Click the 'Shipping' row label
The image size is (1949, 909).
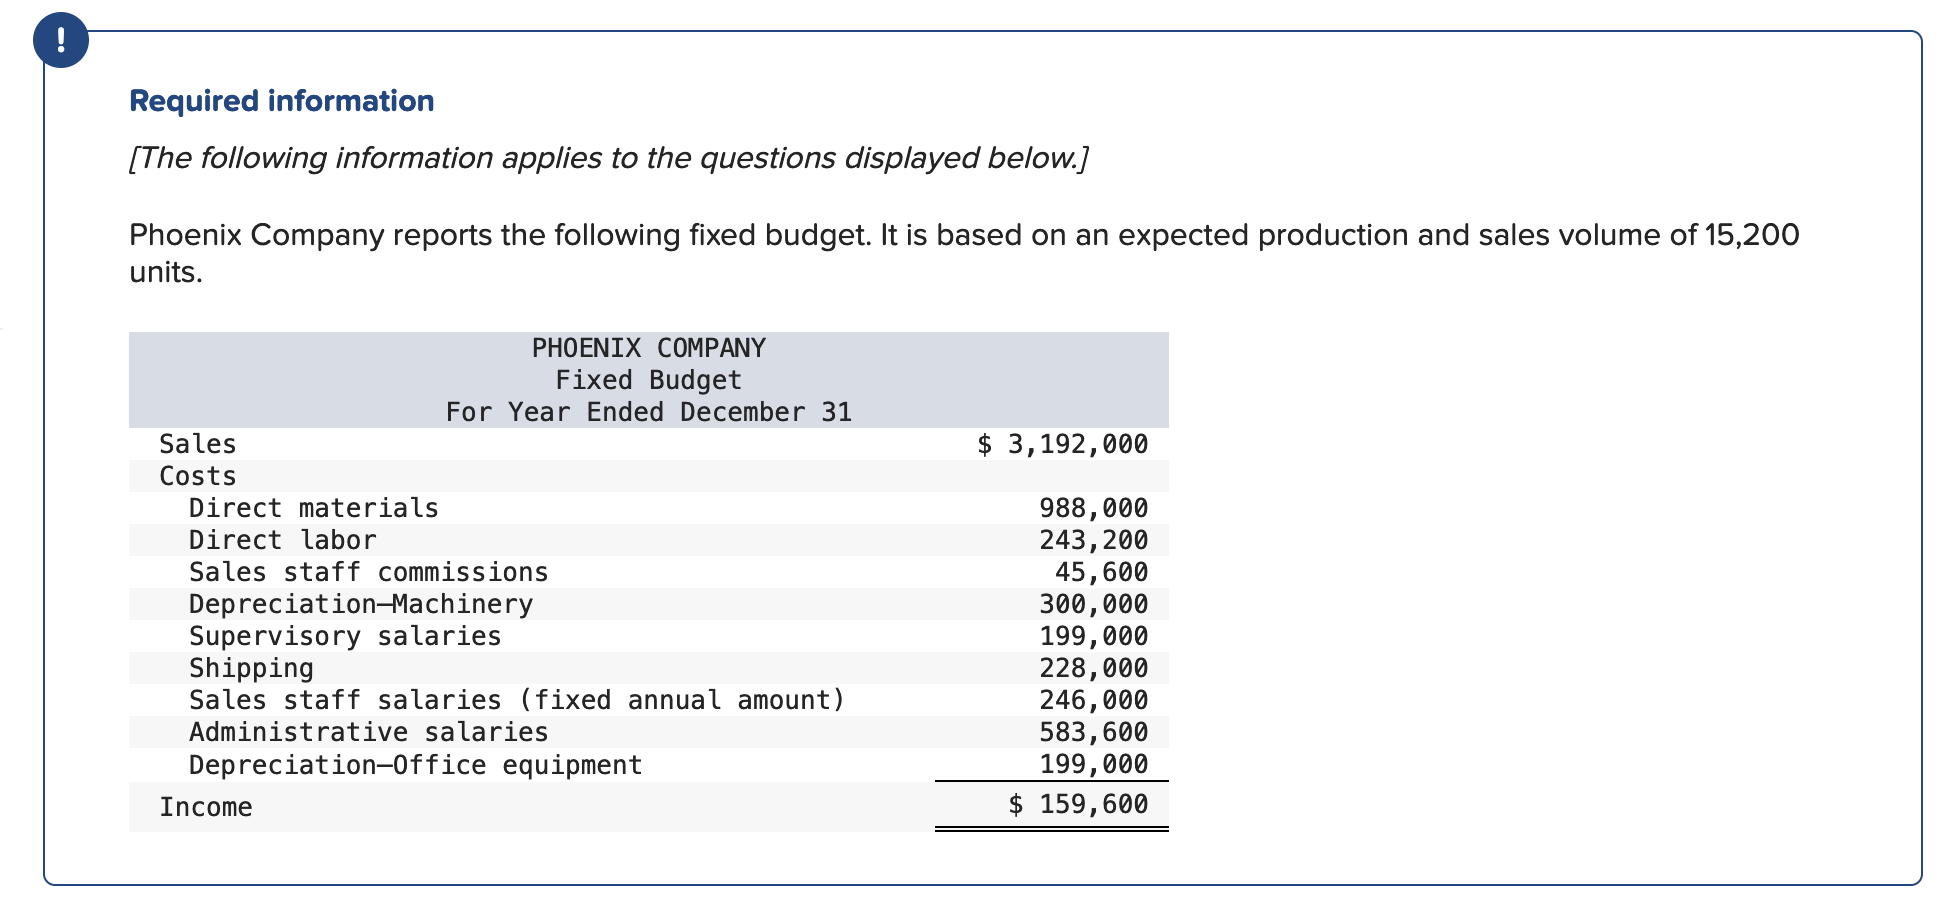252,668
